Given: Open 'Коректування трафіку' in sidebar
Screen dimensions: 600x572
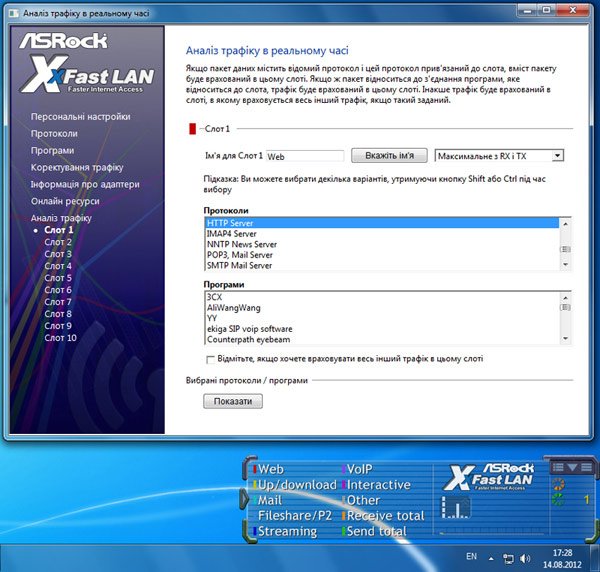Looking at the screenshot, I should [x=77, y=167].
